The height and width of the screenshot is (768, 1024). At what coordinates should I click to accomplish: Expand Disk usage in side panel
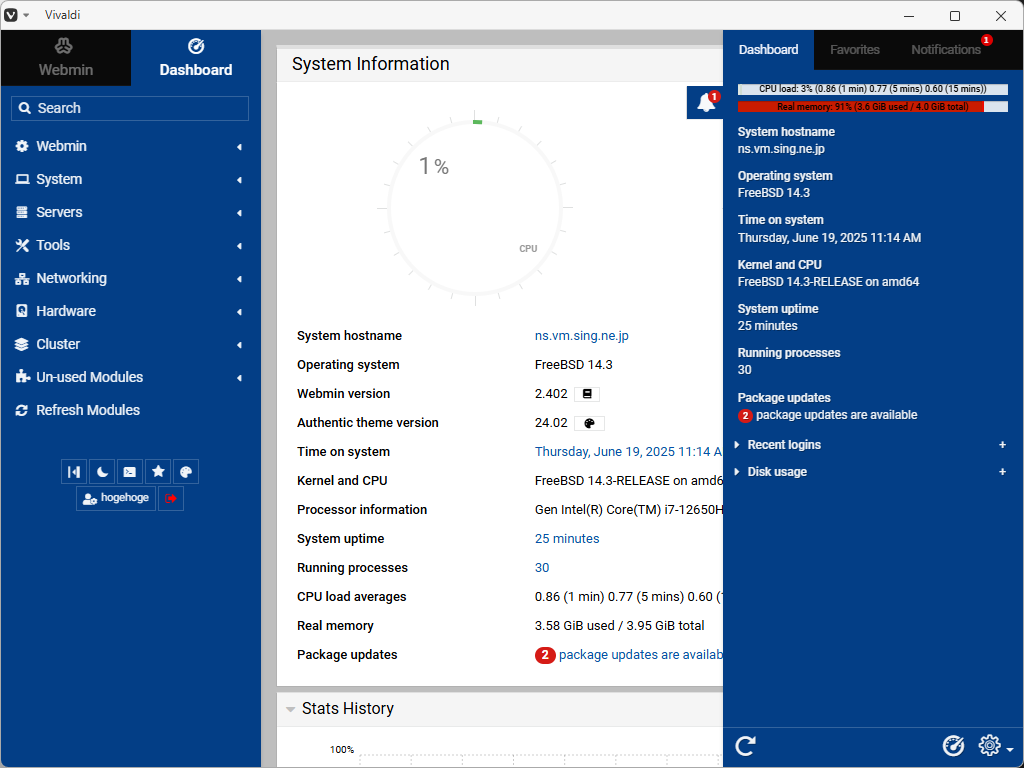(776, 472)
